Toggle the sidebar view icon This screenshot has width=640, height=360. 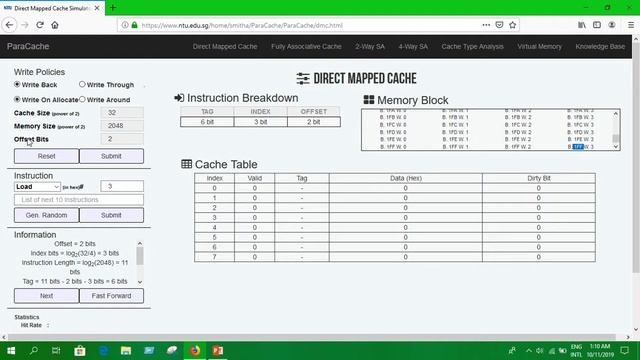pyautogui.click(x=597, y=25)
